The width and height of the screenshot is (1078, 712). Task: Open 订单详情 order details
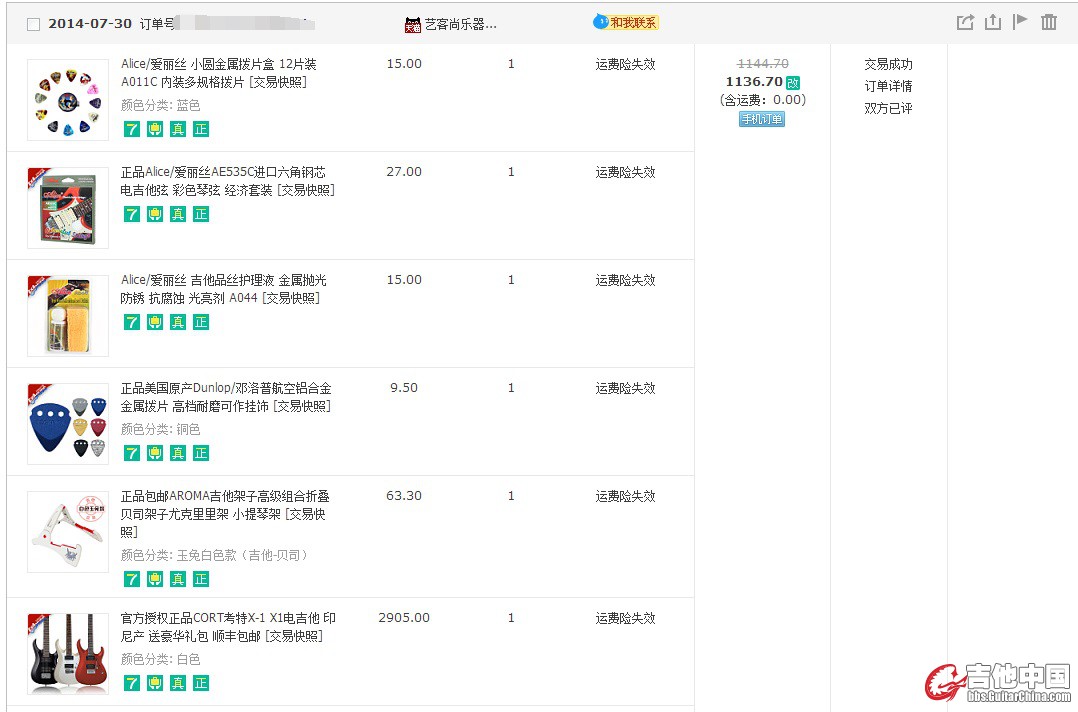(888, 86)
